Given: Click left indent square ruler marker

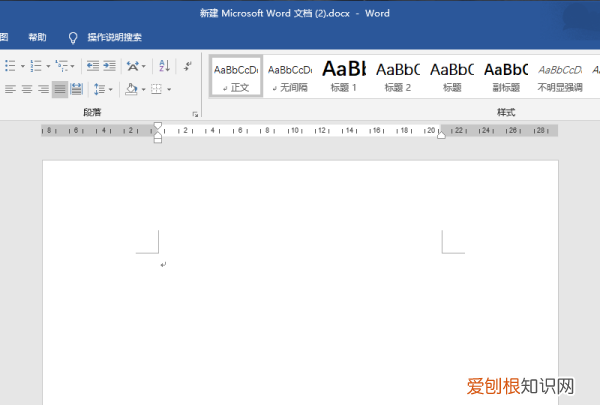Looking at the screenshot, I should (x=158, y=140).
